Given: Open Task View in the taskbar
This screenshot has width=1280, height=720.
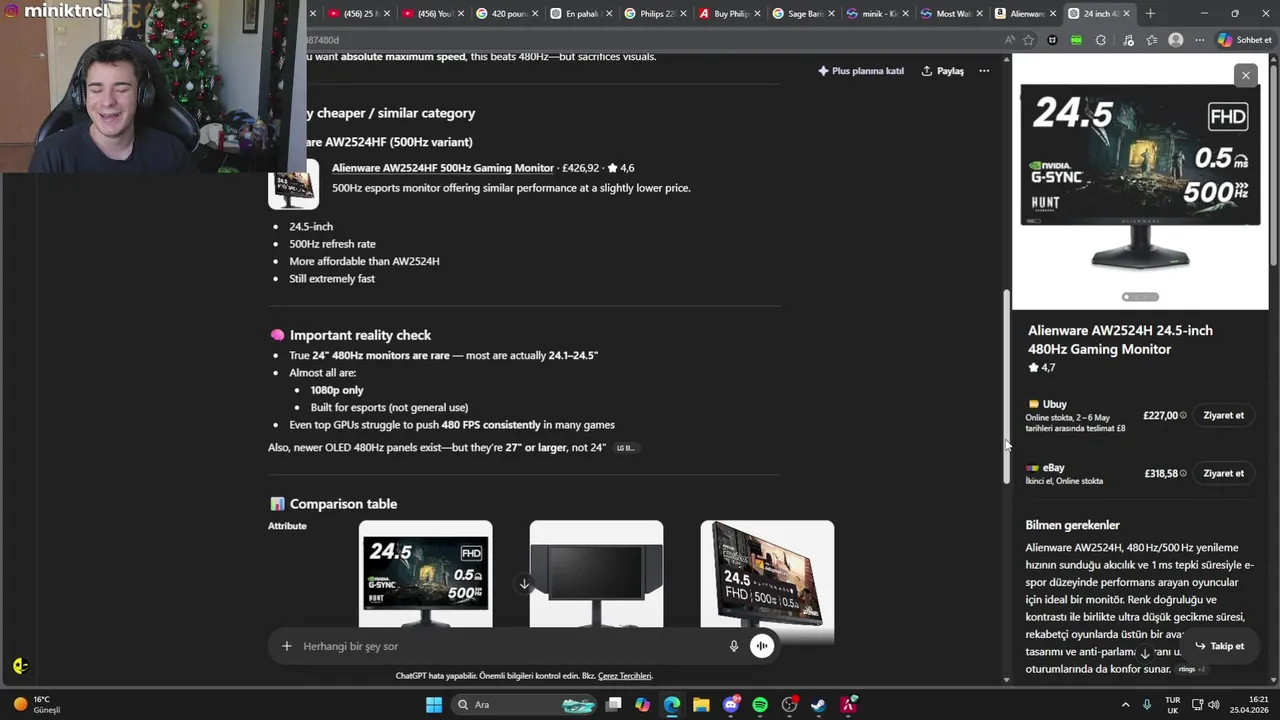Looking at the screenshot, I should [x=614, y=705].
